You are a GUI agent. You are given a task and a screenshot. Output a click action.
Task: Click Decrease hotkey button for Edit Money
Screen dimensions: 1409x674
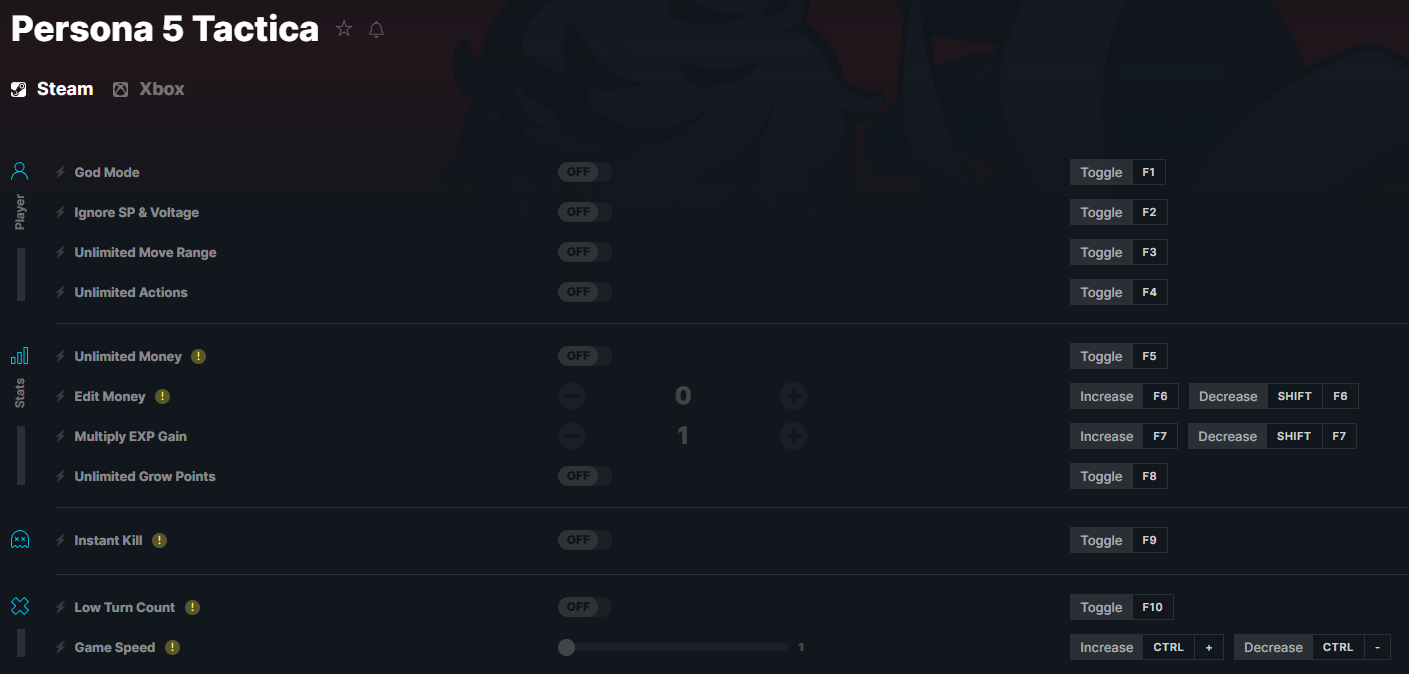point(1273,396)
